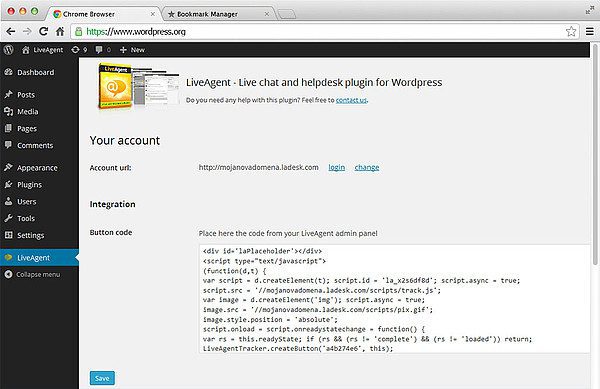Click the 'Account url:' label

[x=110, y=168]
